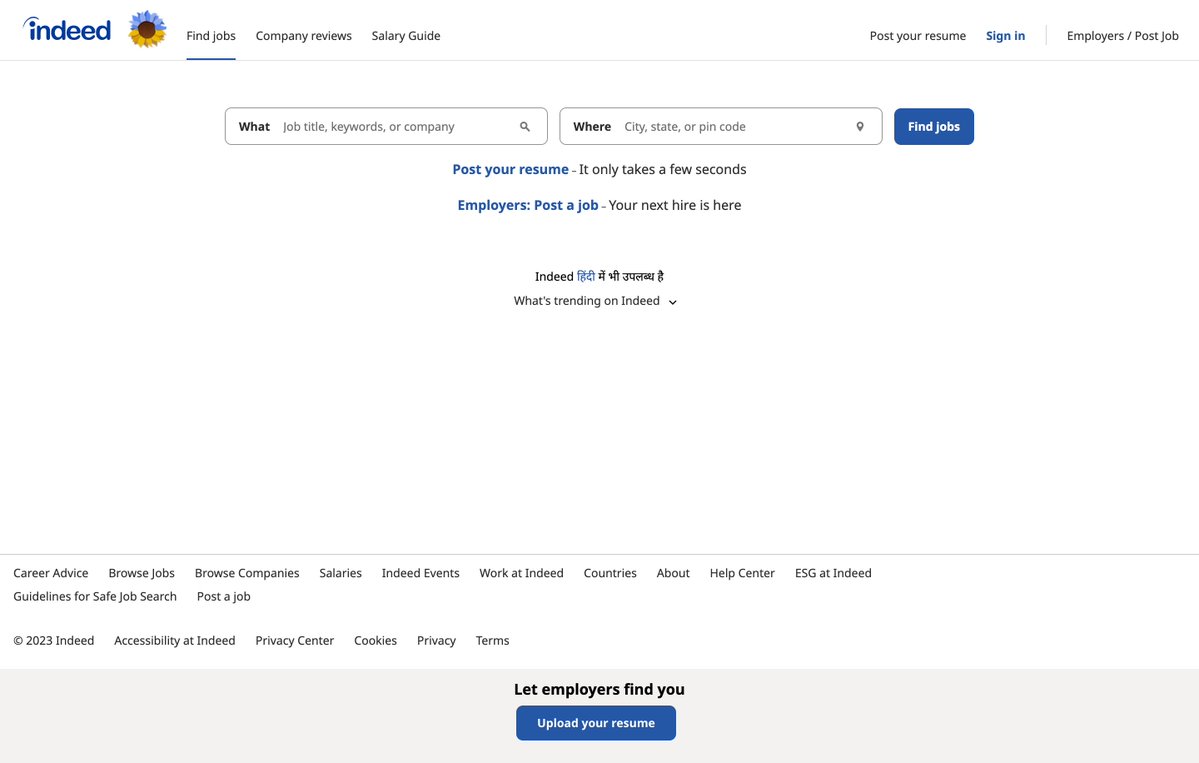Switch to Hindi language link
Screen dimensions: 1199x763
tap(586, 277)
